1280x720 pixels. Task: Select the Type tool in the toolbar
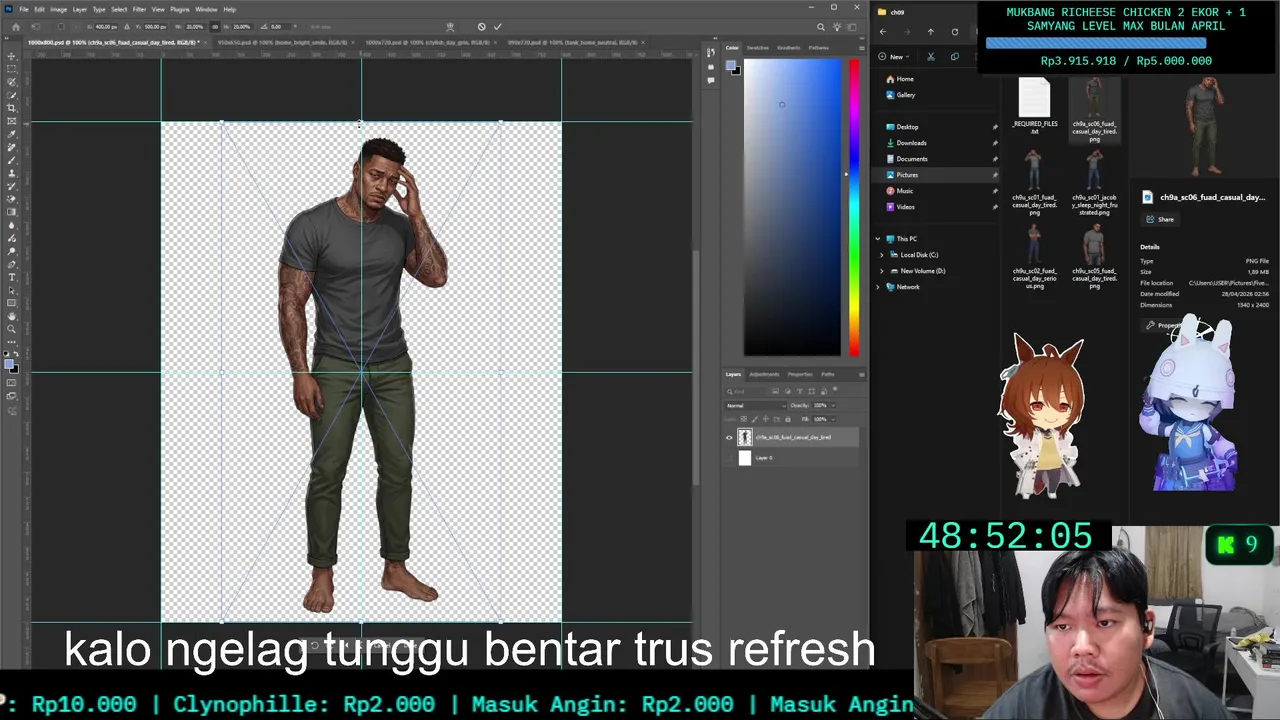pos(11,277)
